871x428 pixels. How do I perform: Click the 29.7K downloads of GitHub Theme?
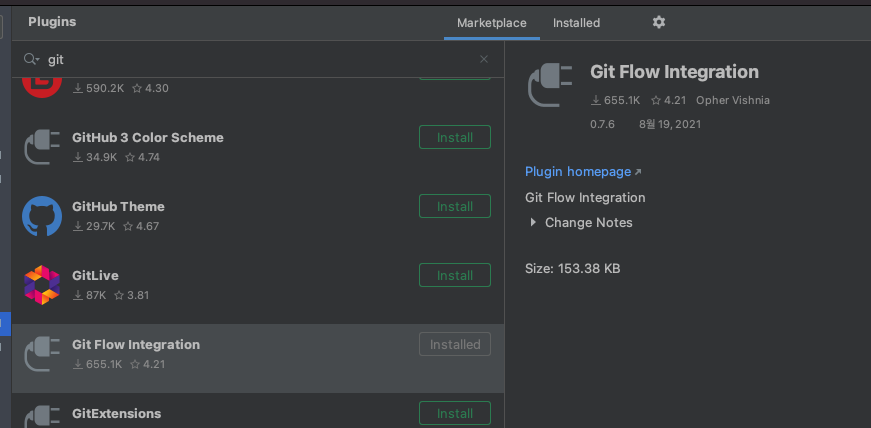[x=93, y=226]
